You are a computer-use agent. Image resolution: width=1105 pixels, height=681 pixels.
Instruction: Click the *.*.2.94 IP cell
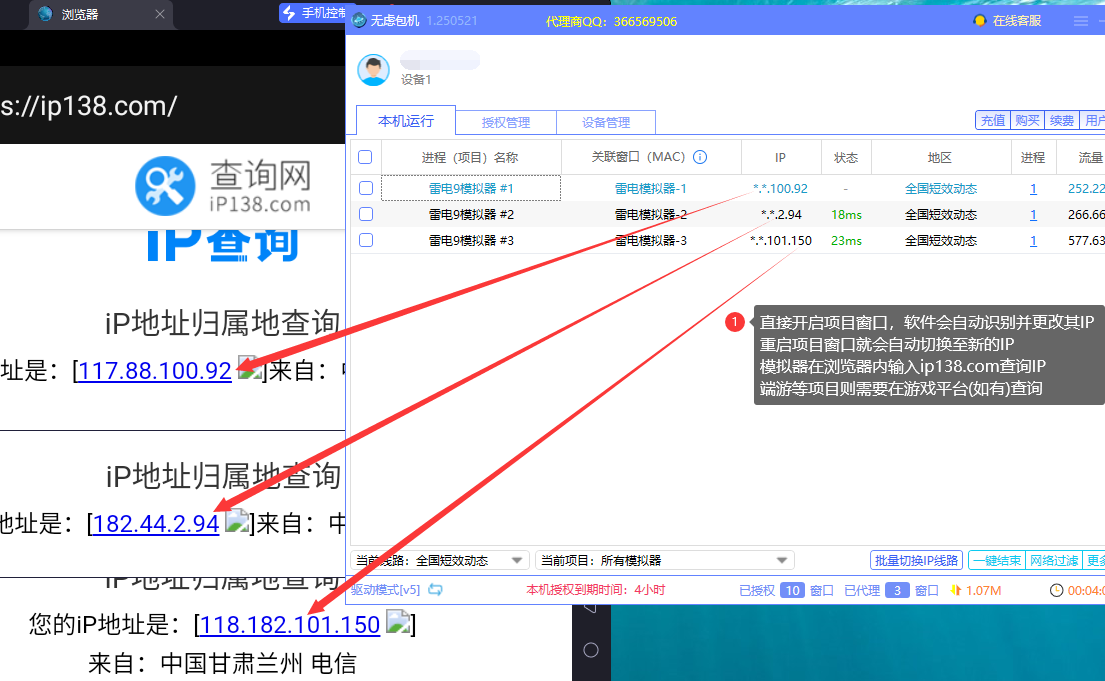tap(781, 214)
